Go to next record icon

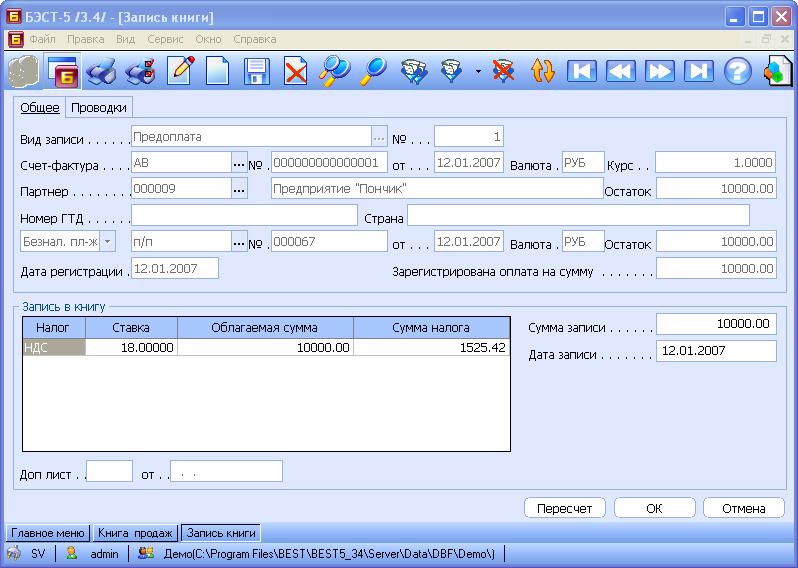[660, 71]
